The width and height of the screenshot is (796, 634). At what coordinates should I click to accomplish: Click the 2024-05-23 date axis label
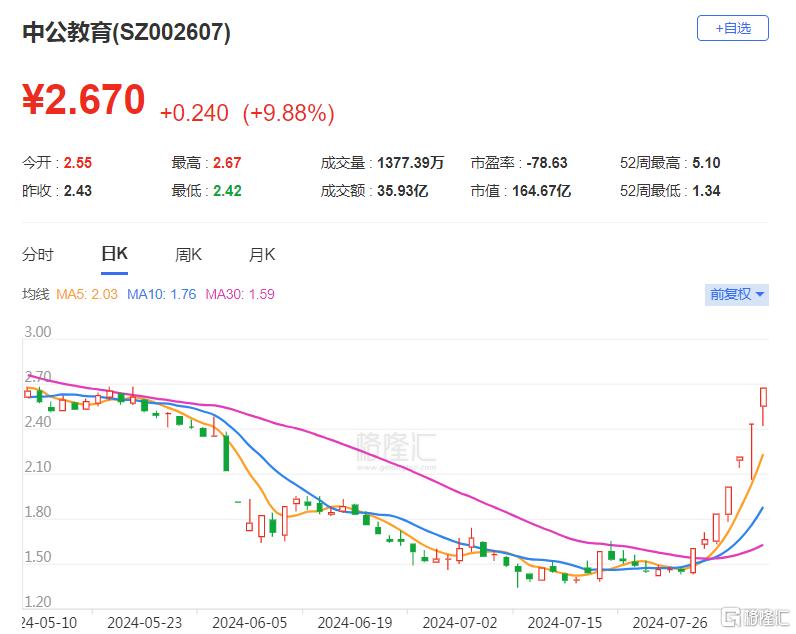[145, 622]
